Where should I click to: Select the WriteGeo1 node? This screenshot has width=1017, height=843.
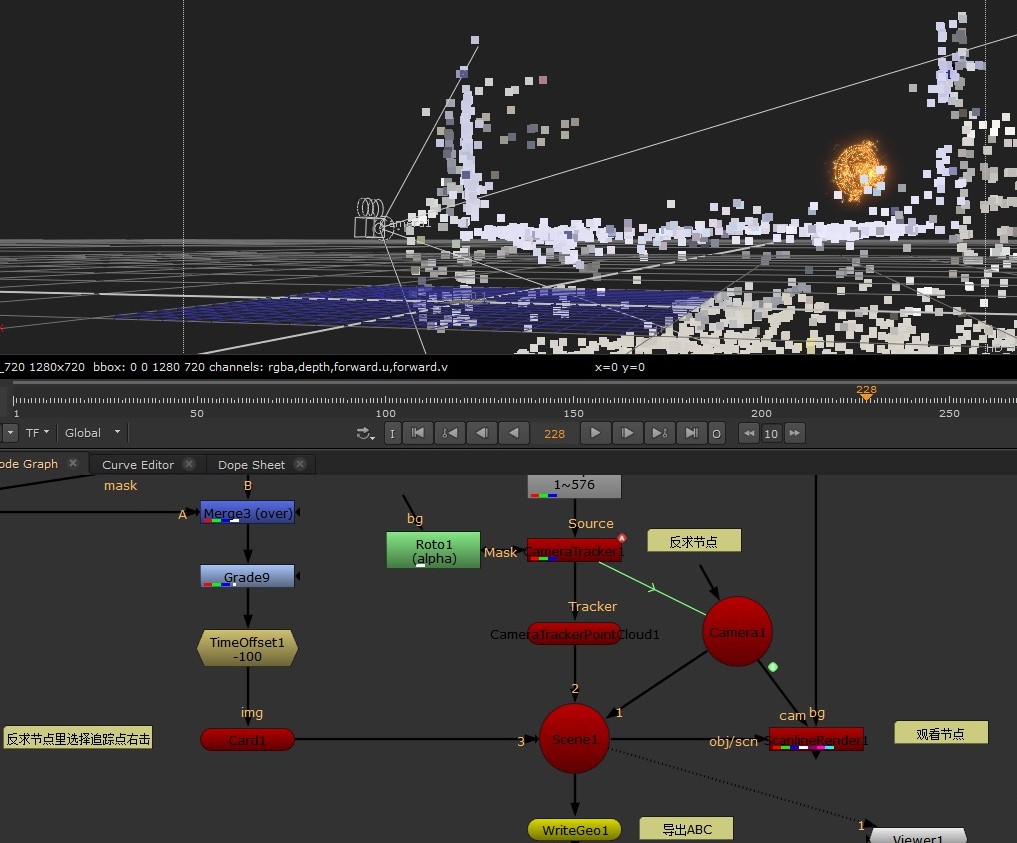[574, 830]
